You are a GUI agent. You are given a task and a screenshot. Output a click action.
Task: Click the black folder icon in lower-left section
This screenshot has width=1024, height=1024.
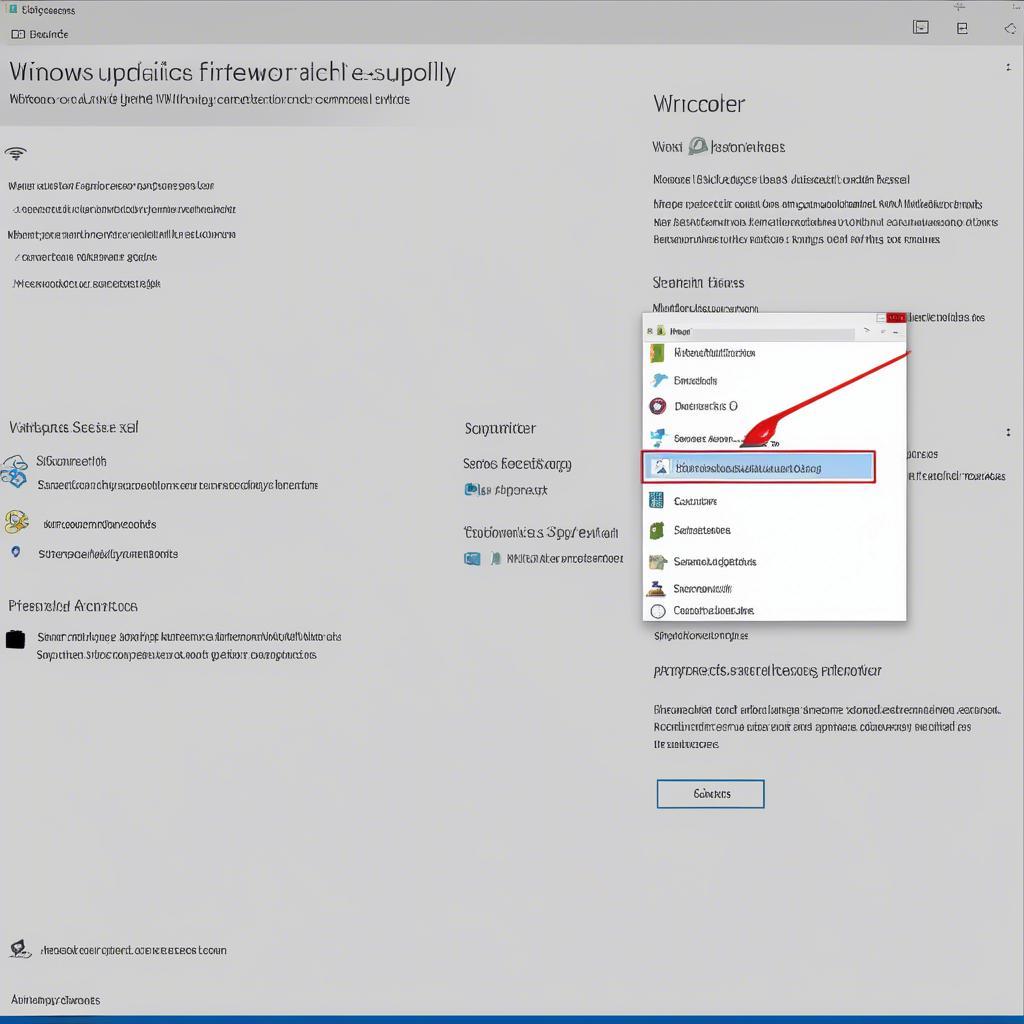(15, 639)
